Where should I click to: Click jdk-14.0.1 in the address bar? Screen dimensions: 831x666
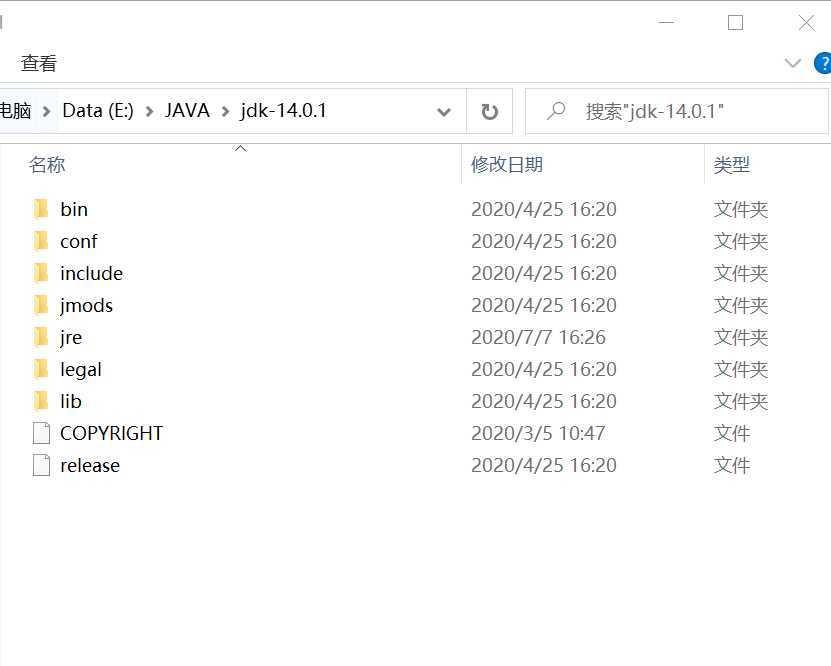click(x=283, y=111)
